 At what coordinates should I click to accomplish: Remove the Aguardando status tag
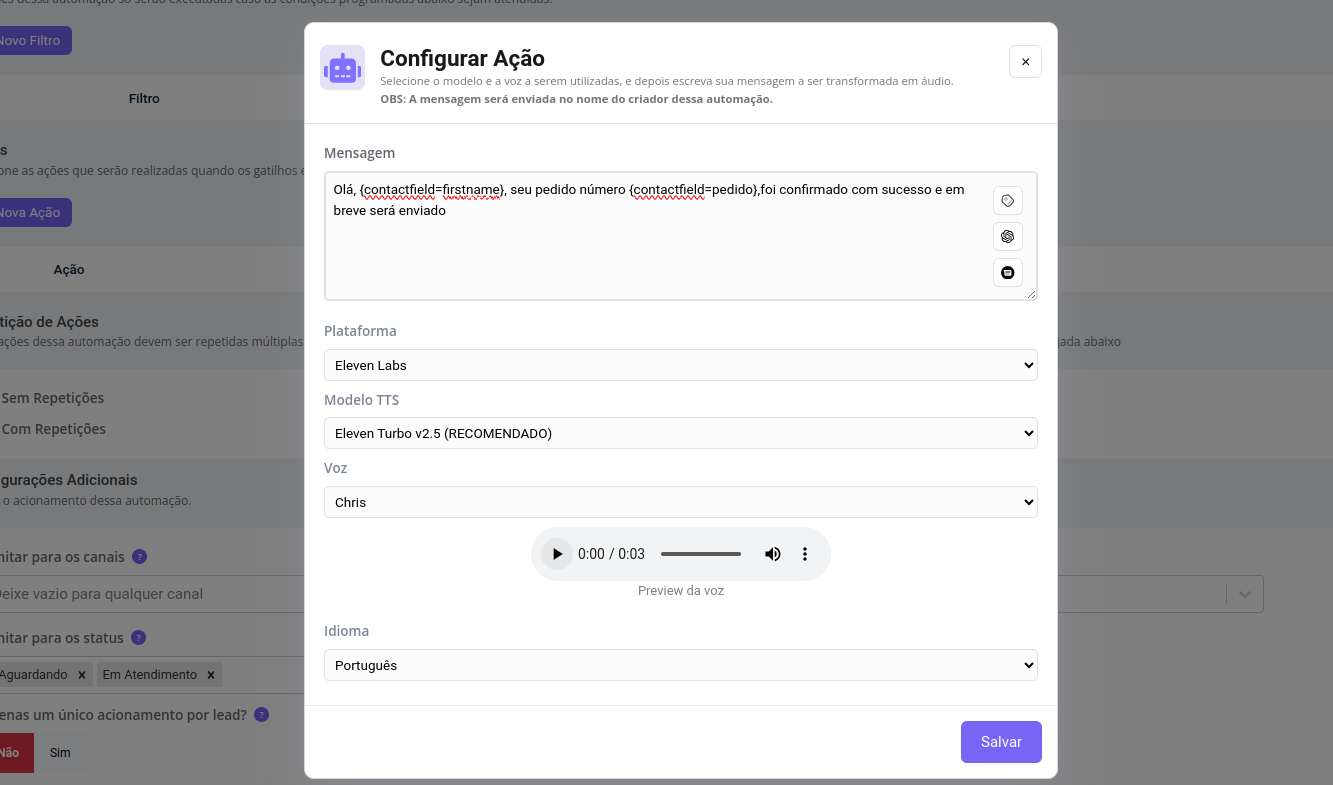[x=82, y=675]
